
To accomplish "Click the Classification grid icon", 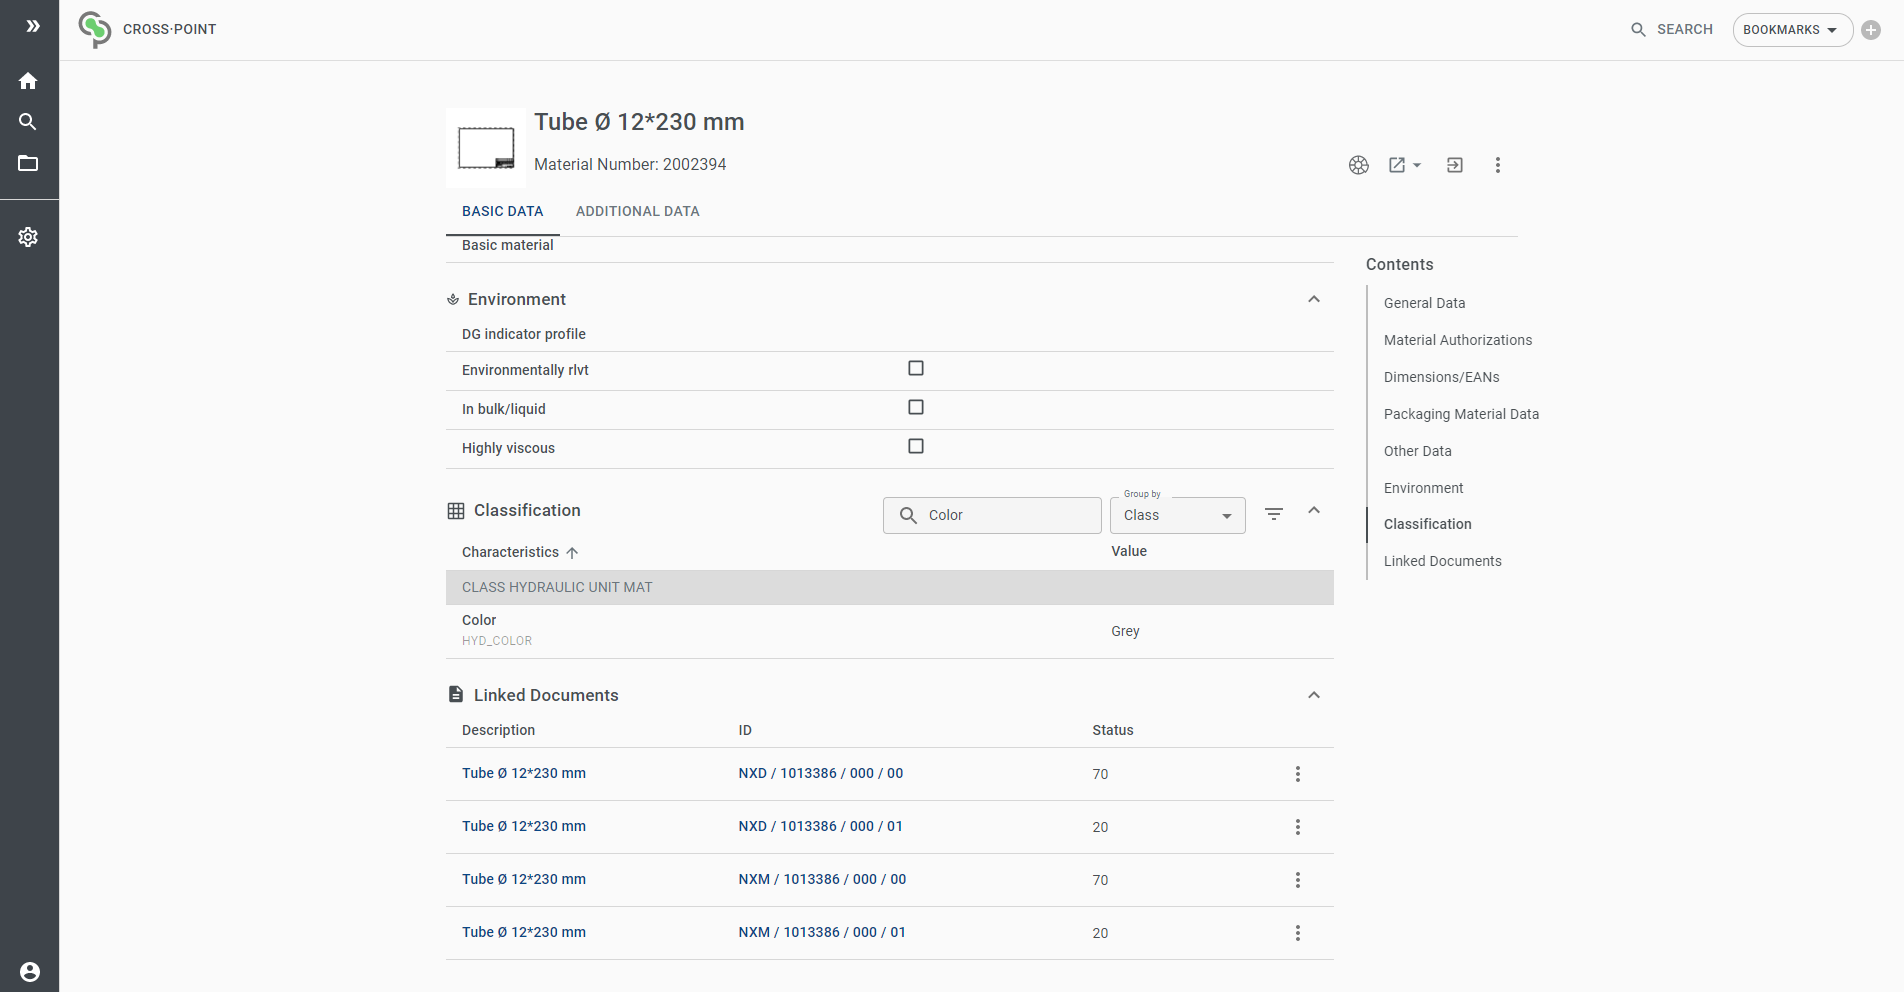I will point(456,511).
